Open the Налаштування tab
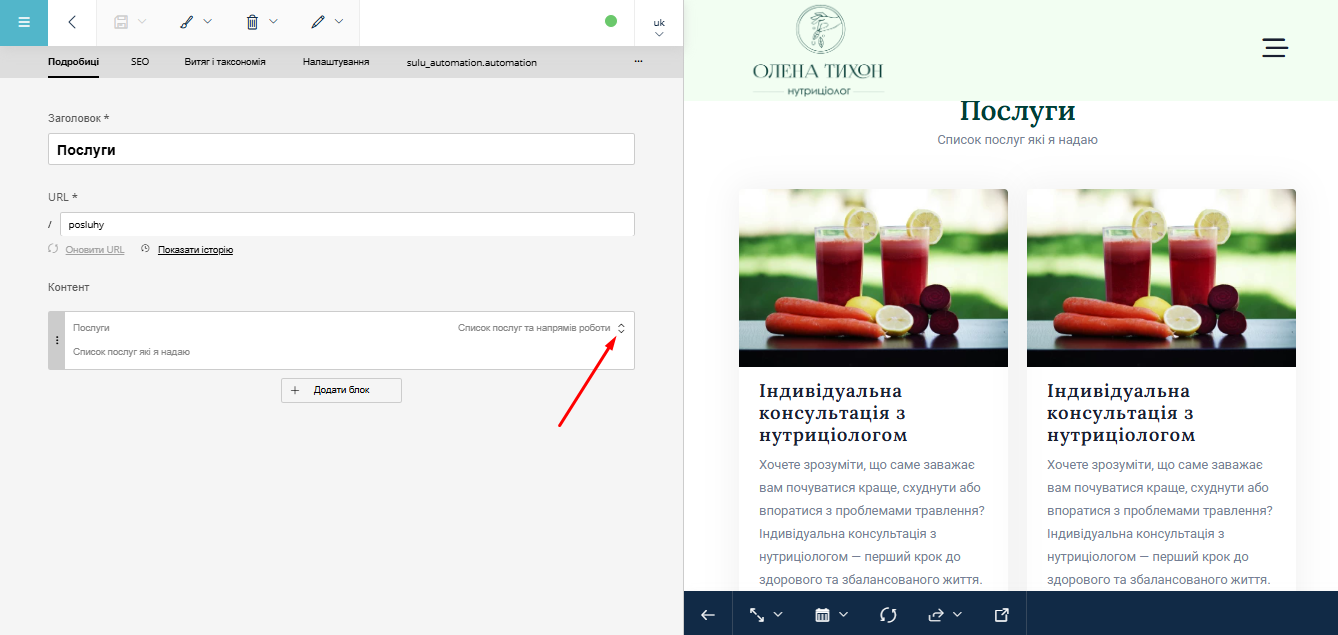Viewport: 1338px width, 635px height. 336,62
